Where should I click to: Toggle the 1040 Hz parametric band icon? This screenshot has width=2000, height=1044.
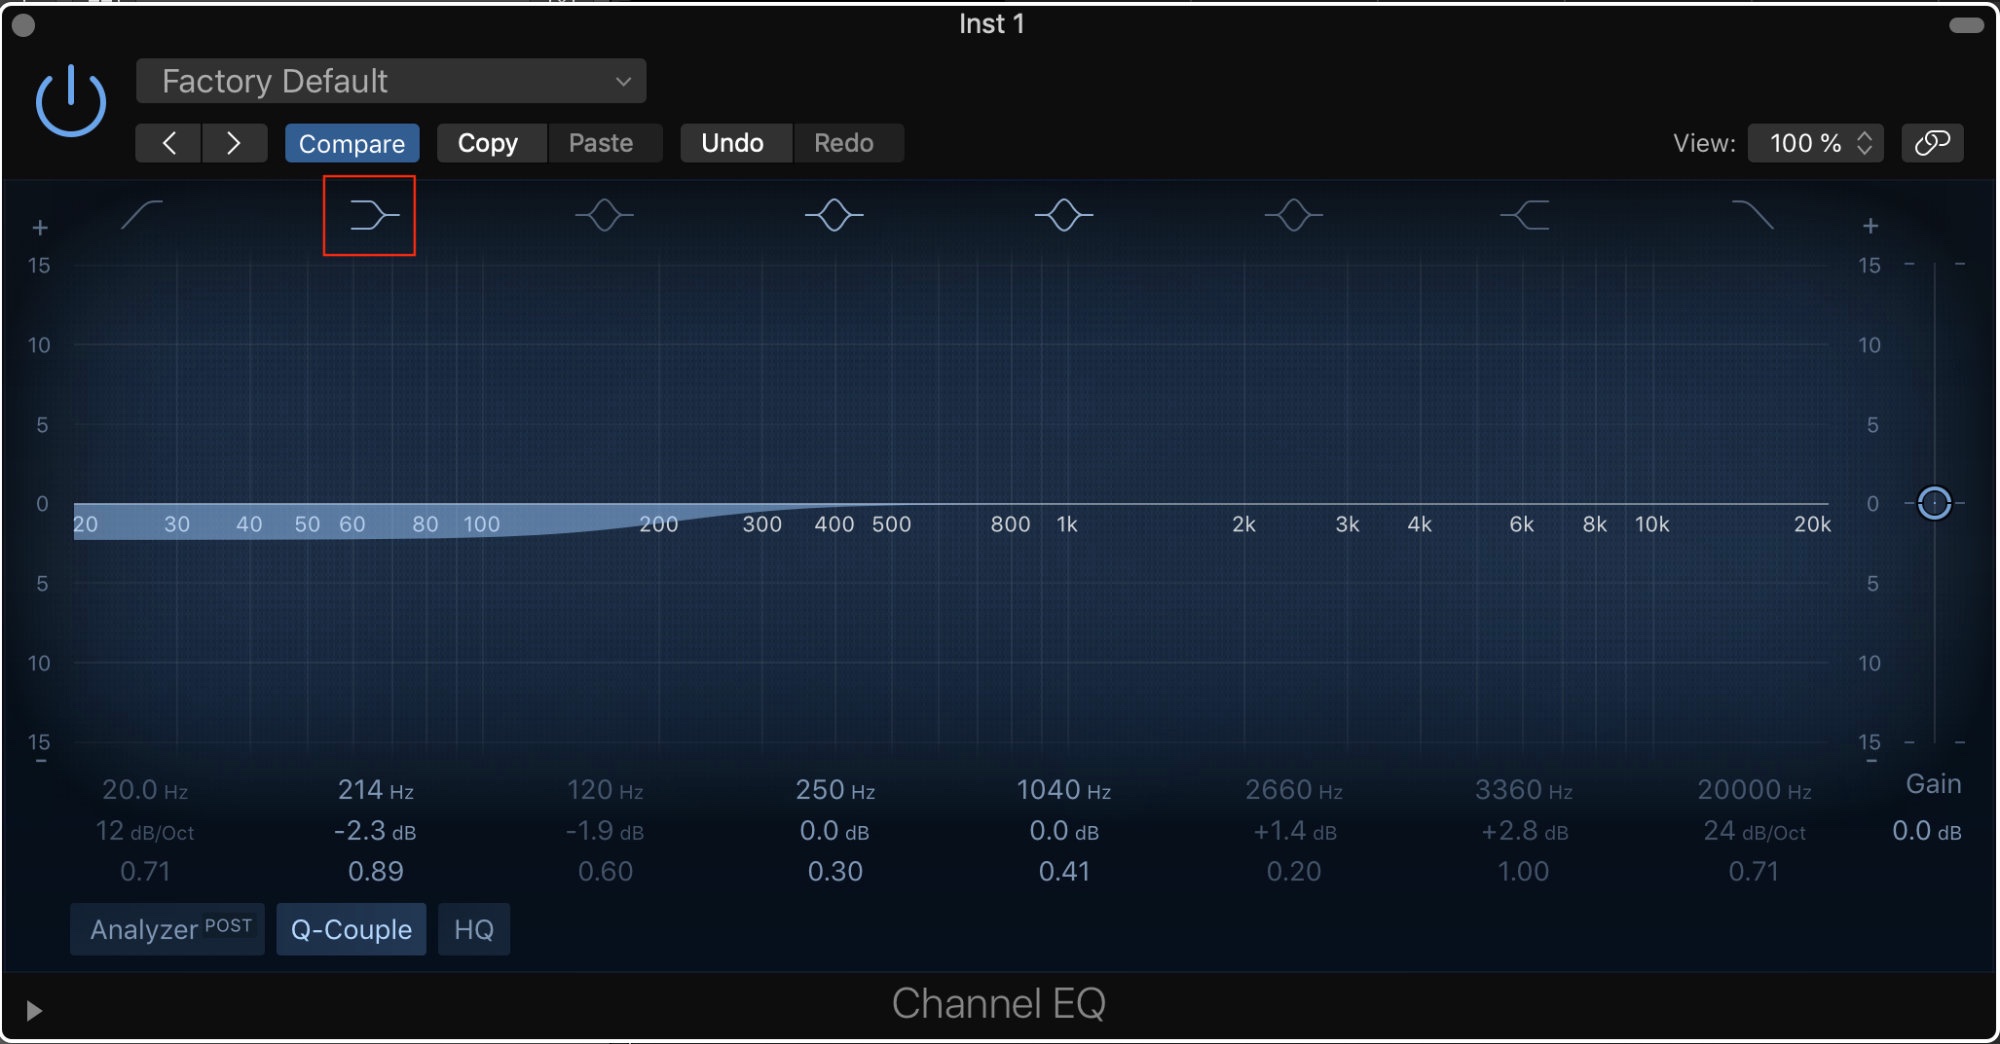pos(1063,215)
